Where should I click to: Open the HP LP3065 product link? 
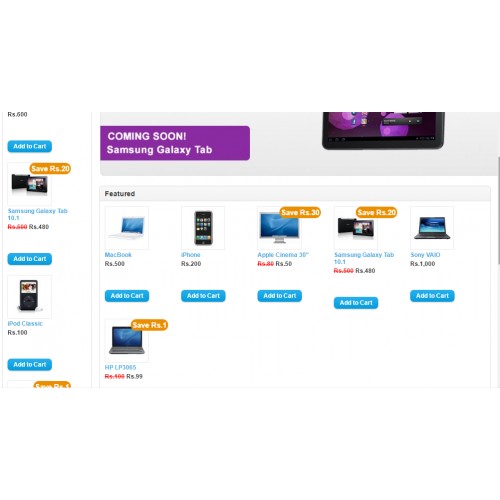(120, 367)
